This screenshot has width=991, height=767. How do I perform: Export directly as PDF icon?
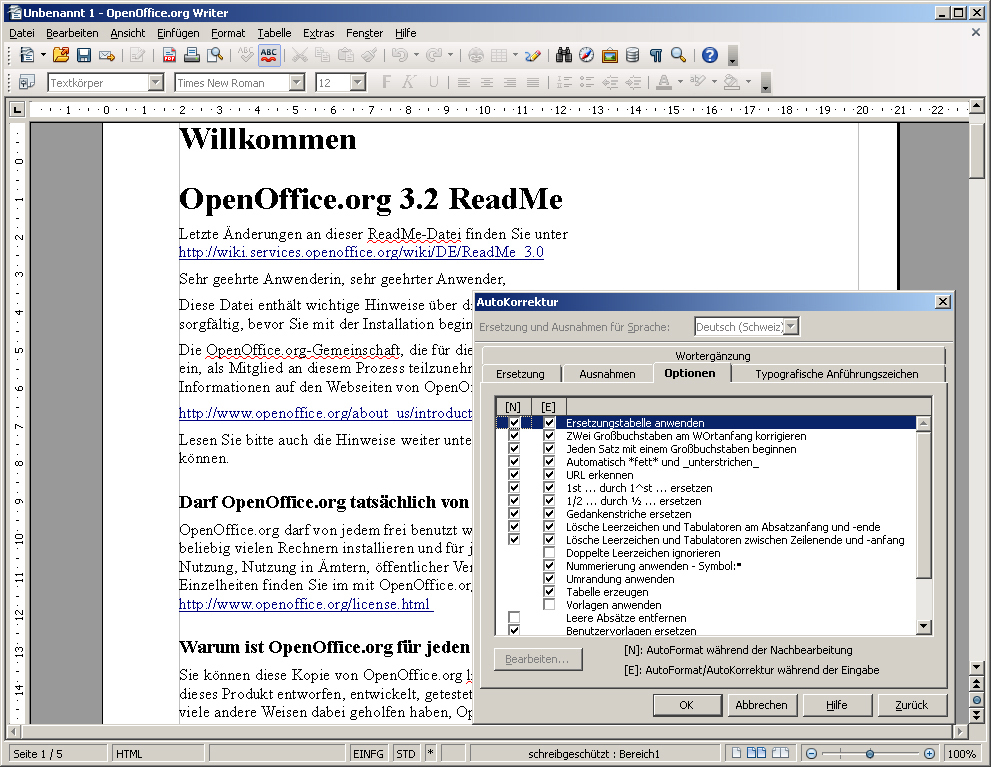[169, 56]
